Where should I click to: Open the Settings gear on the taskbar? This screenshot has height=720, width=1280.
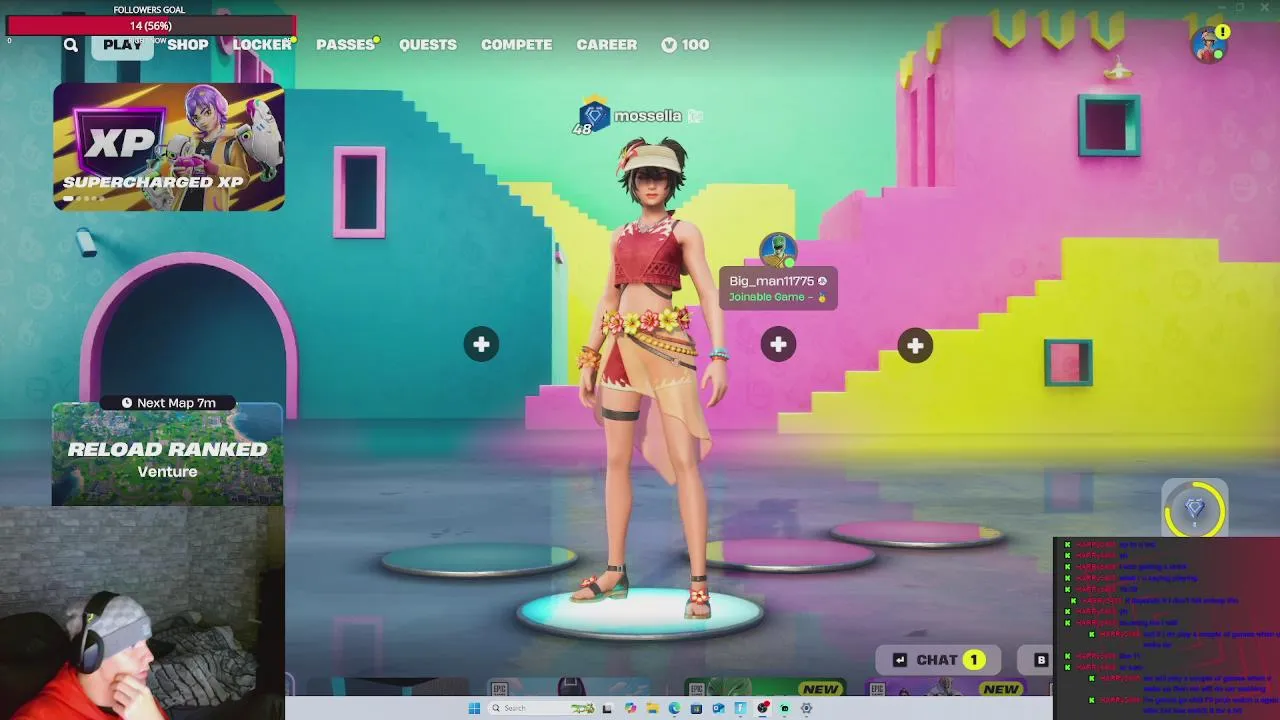pyautogui.click(x=806, y=708)
